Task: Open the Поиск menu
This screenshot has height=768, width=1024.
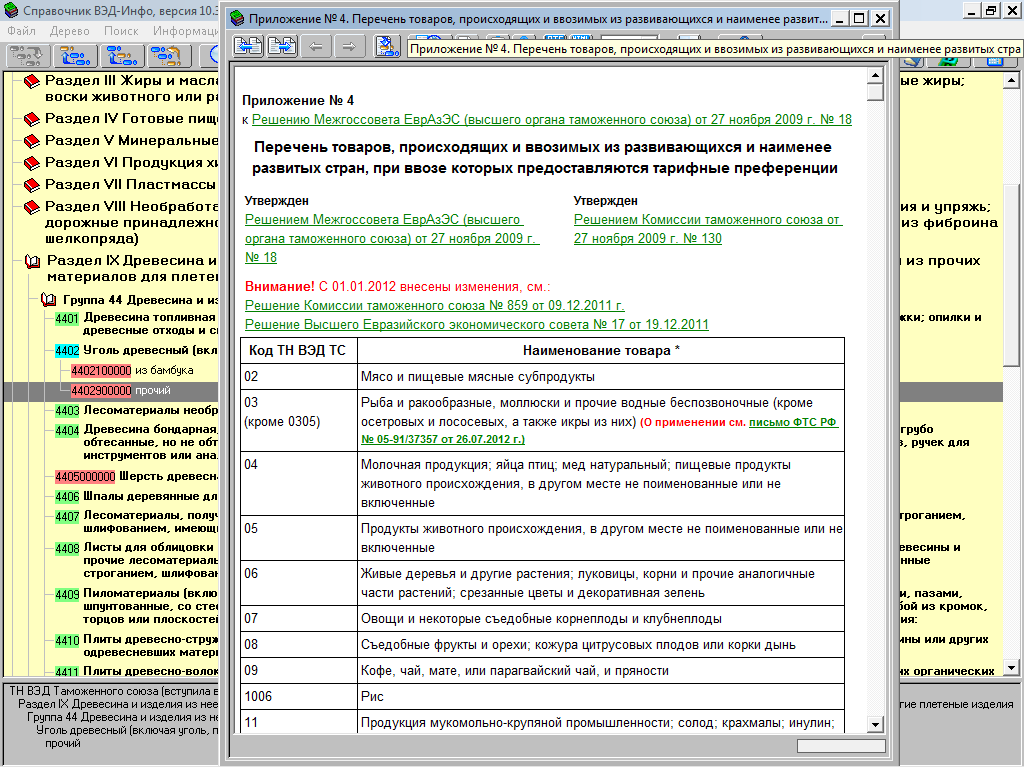Action: tap(121, 31)
